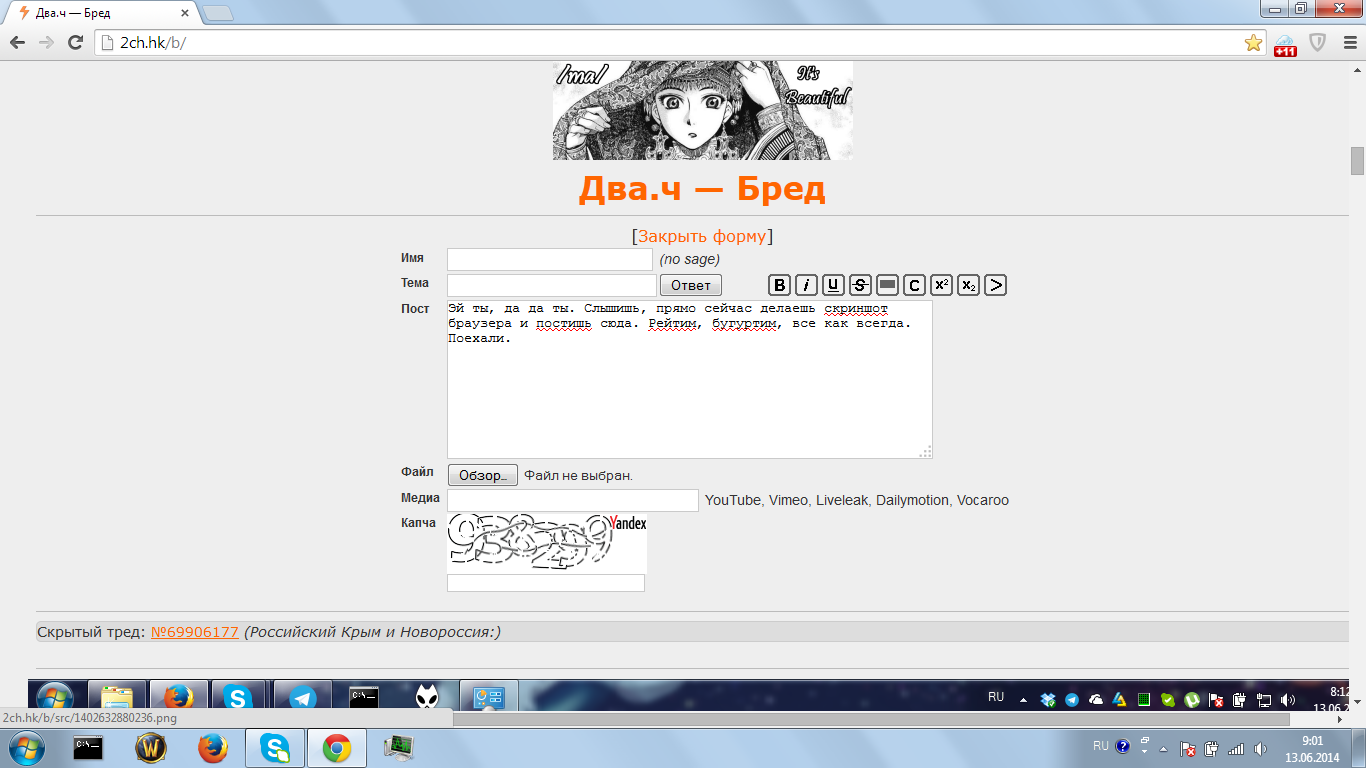Click the "Пост" form label
The height and width of the screenshot is (768, 1366).
415,309
